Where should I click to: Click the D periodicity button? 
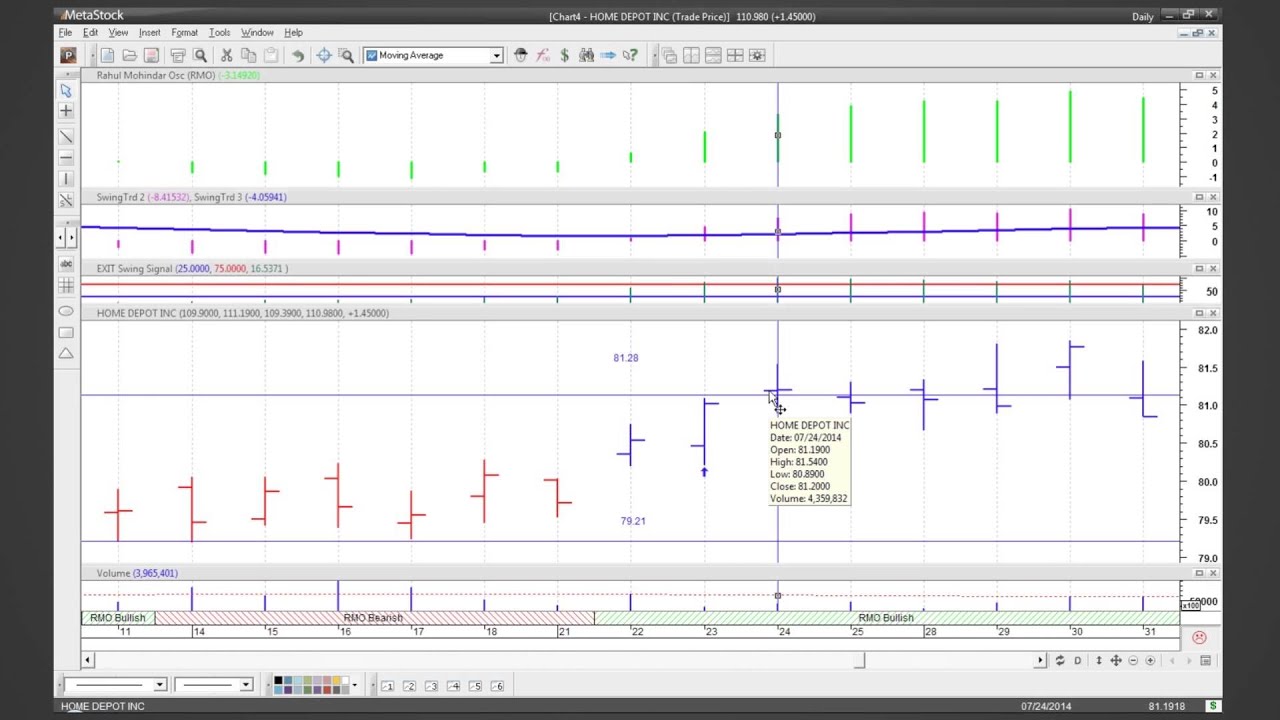(1078, 661)
